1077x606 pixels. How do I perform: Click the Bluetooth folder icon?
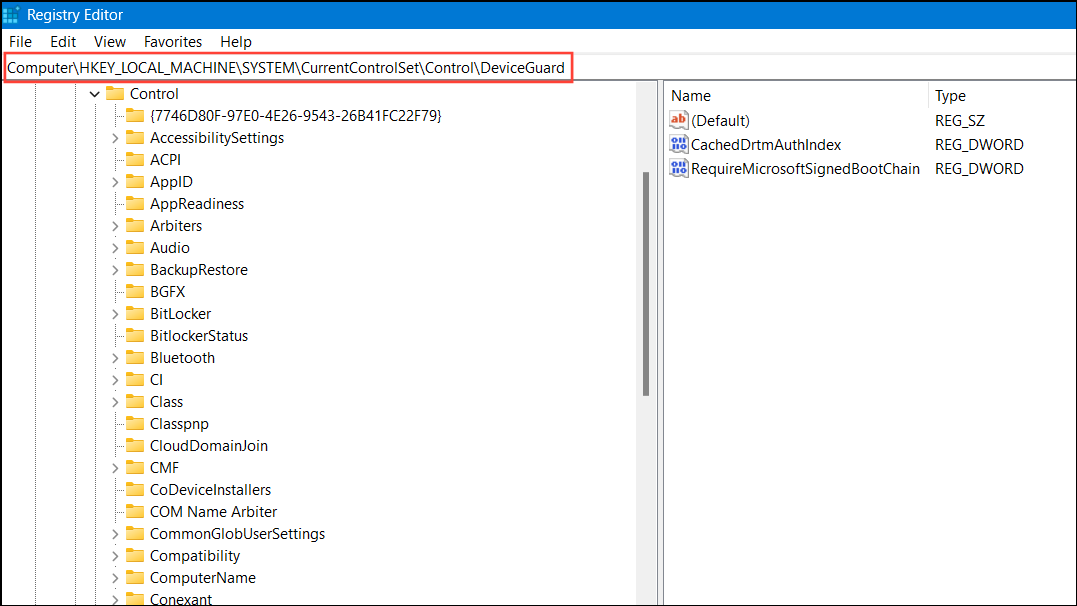[x=135, y=357]
